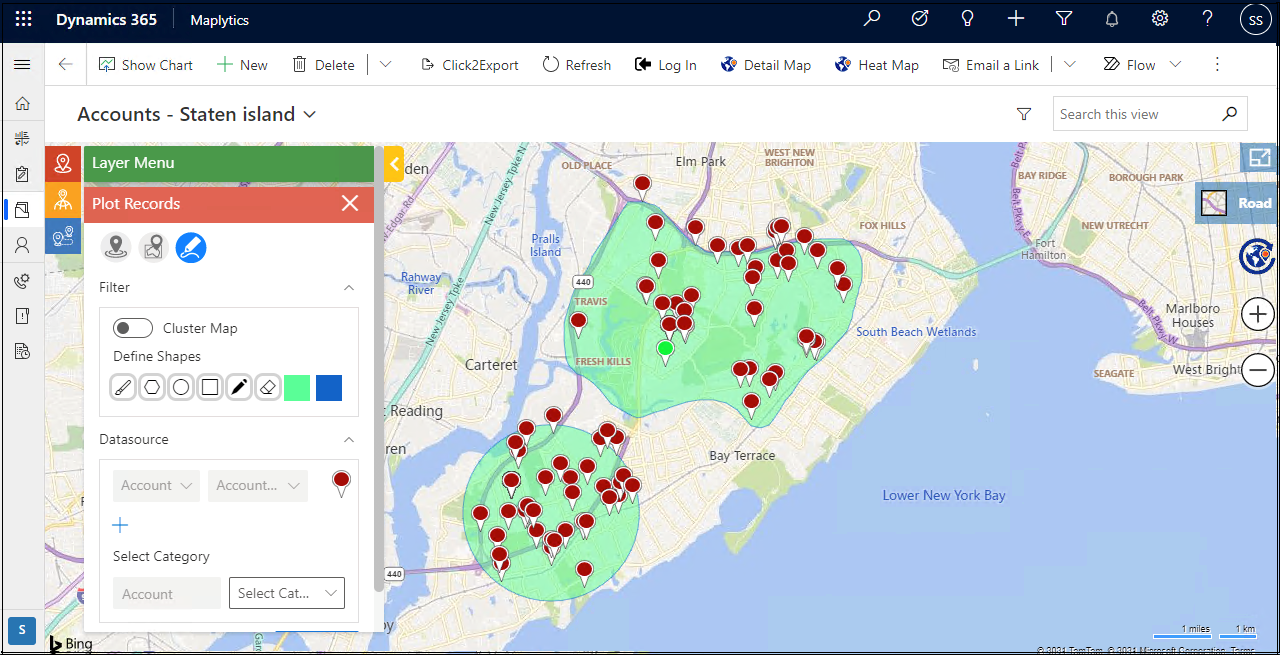Click the globe locate icon on the map

1256,256
